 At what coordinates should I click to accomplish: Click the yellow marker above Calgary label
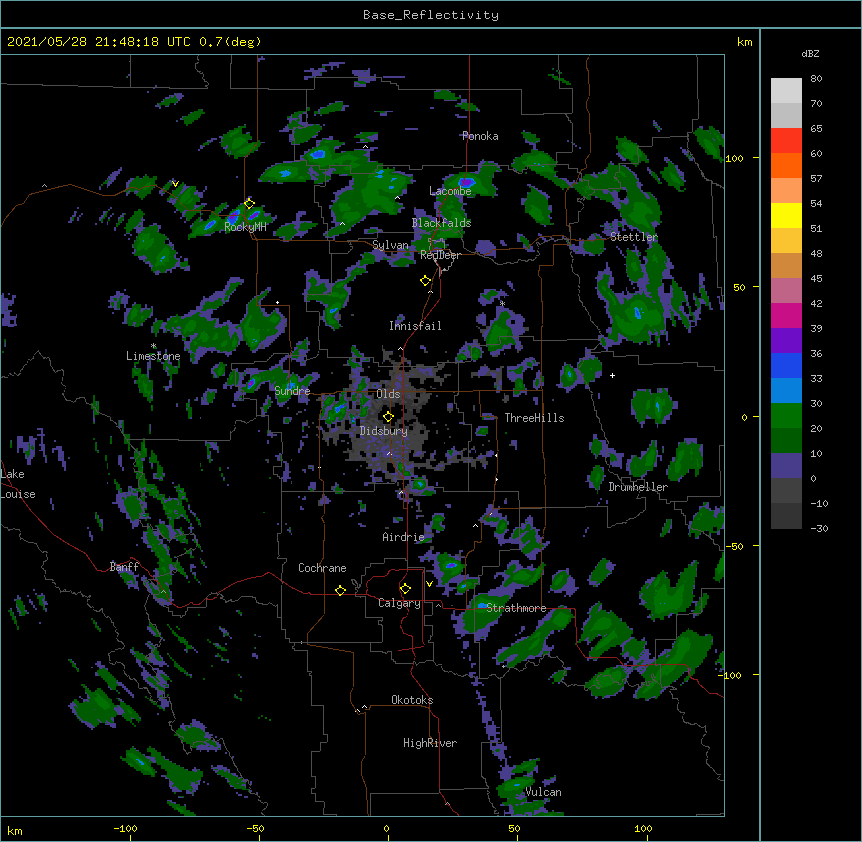point(405,589)
